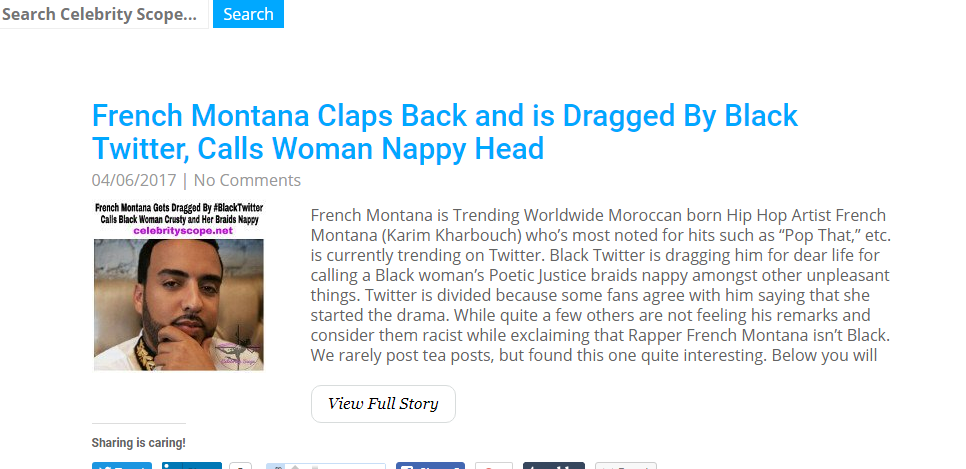Click the LinkedIn share count bubble
Viewport: 966px width, 469px height.
click(x=240, y=465)
